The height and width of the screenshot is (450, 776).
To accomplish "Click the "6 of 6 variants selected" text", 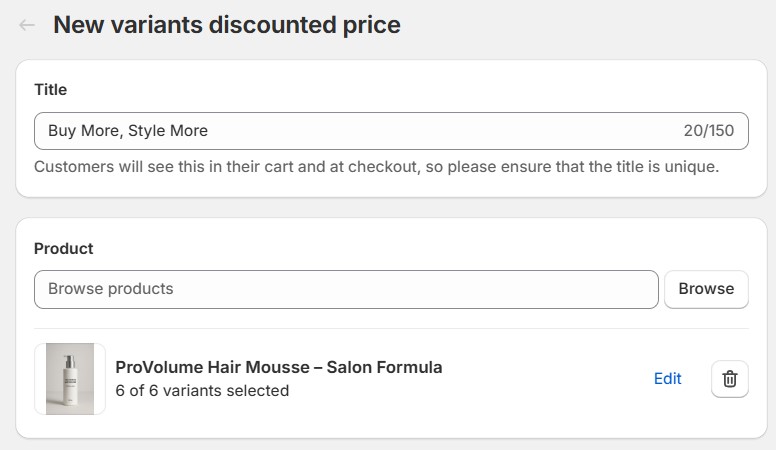I will [202, 391].
